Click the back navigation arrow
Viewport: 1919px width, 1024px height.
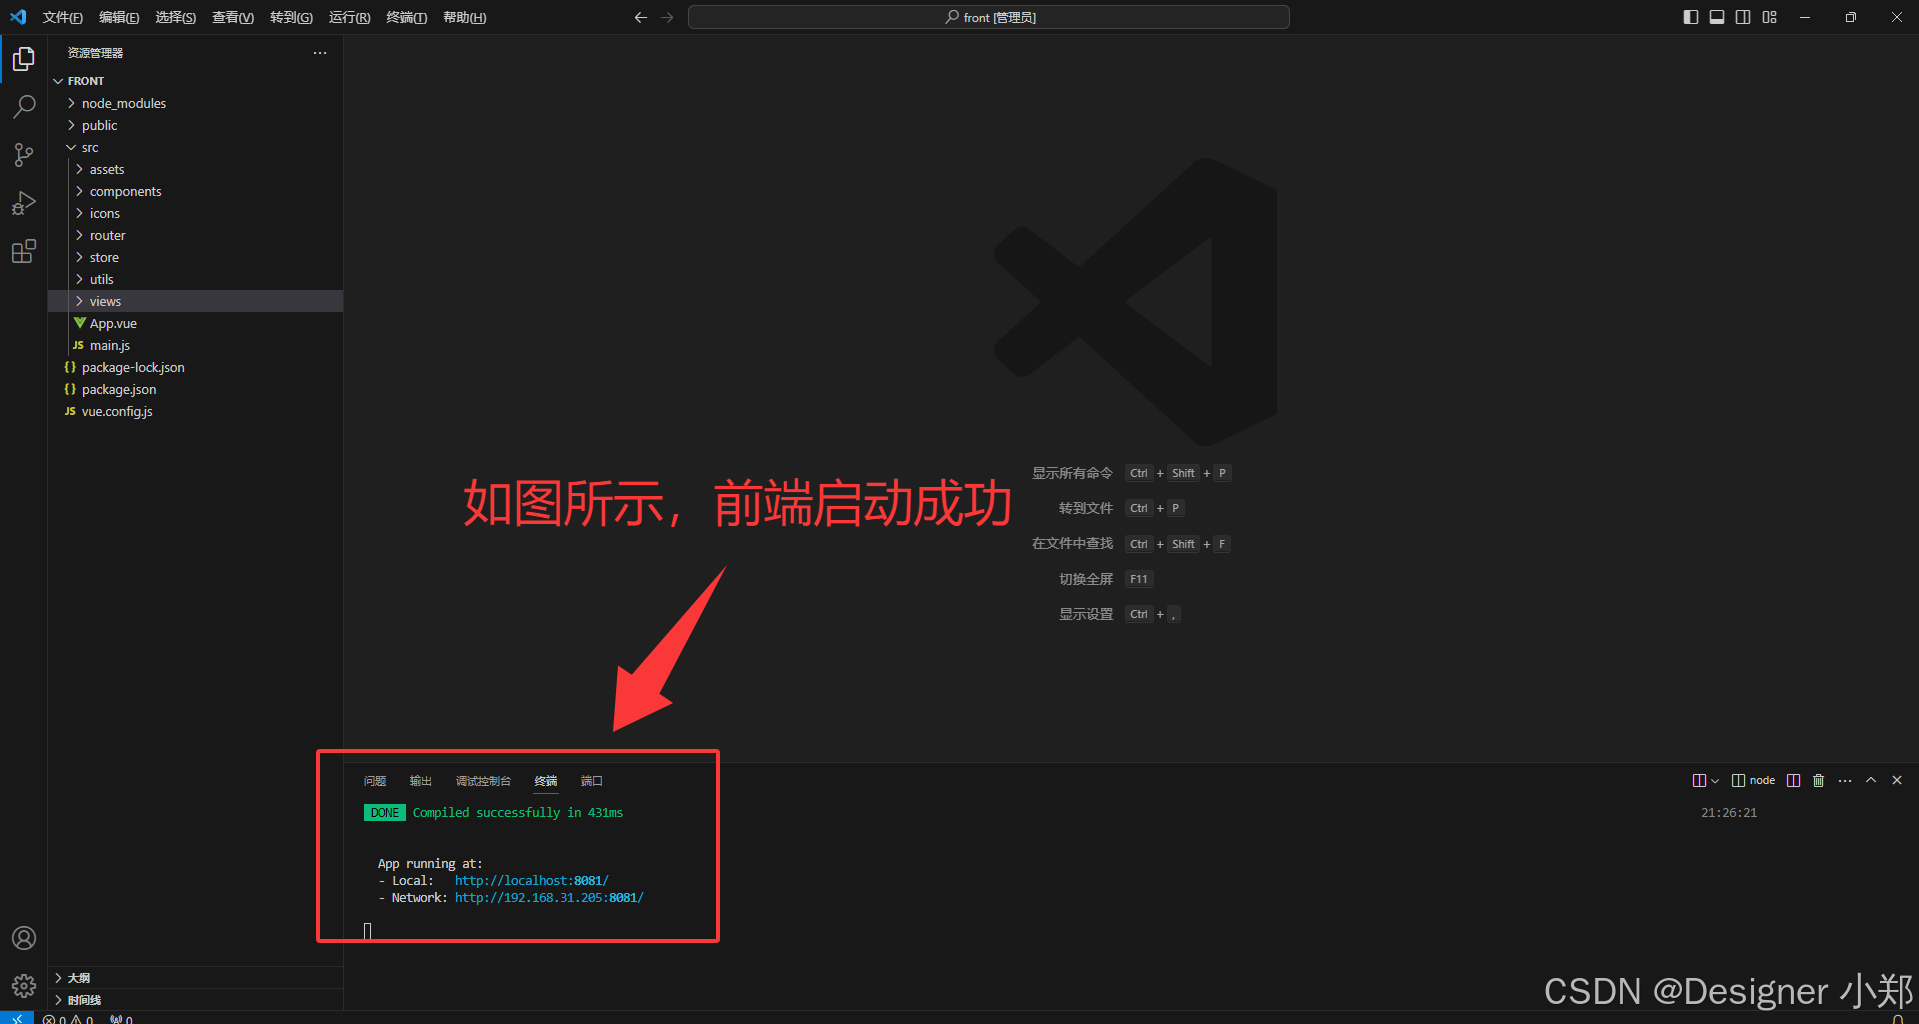click(x=640, y=17)
